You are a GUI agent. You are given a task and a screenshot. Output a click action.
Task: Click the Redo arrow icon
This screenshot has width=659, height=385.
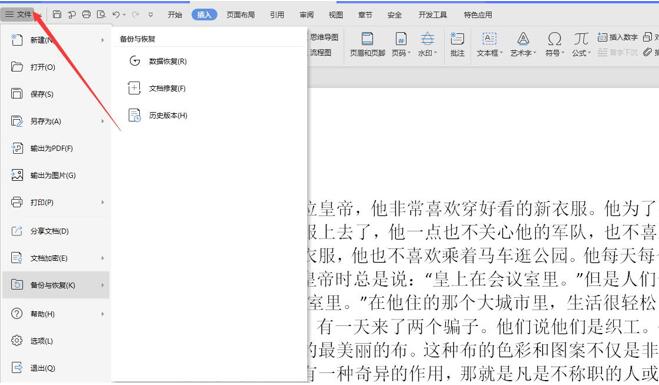pyautogui.click(x=135, y=14)
